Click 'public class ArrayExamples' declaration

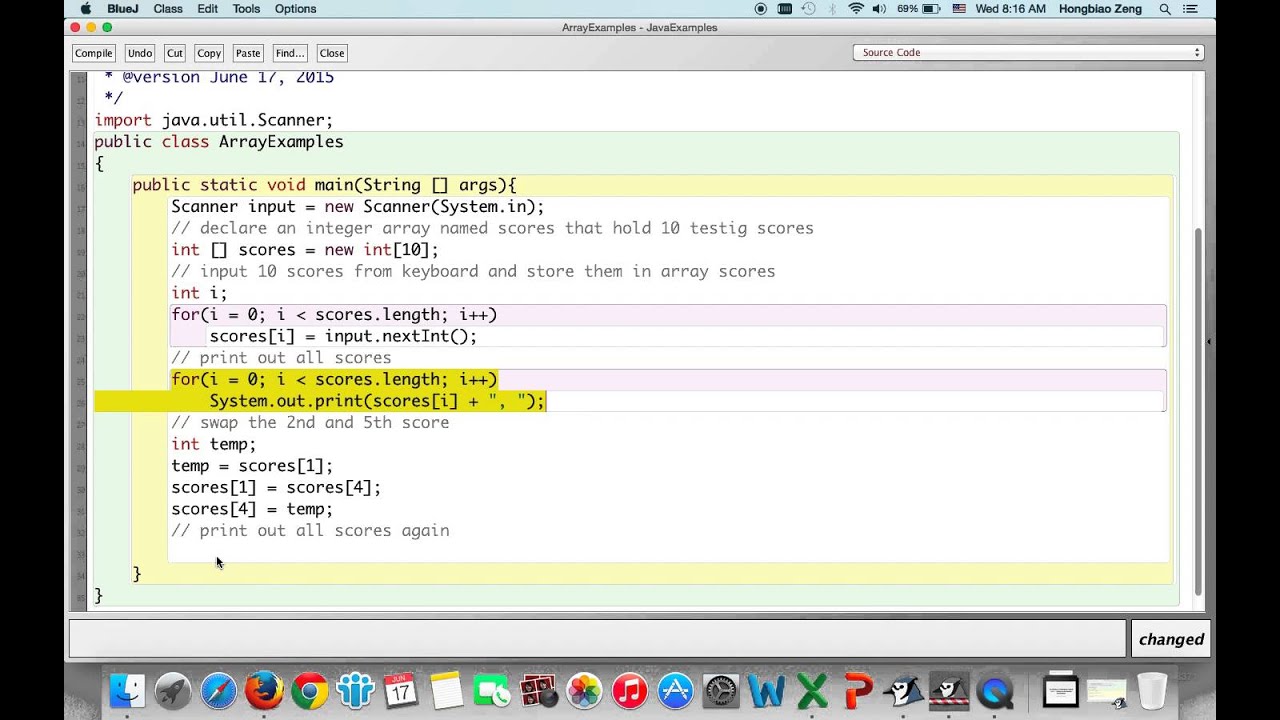point(219,142)
